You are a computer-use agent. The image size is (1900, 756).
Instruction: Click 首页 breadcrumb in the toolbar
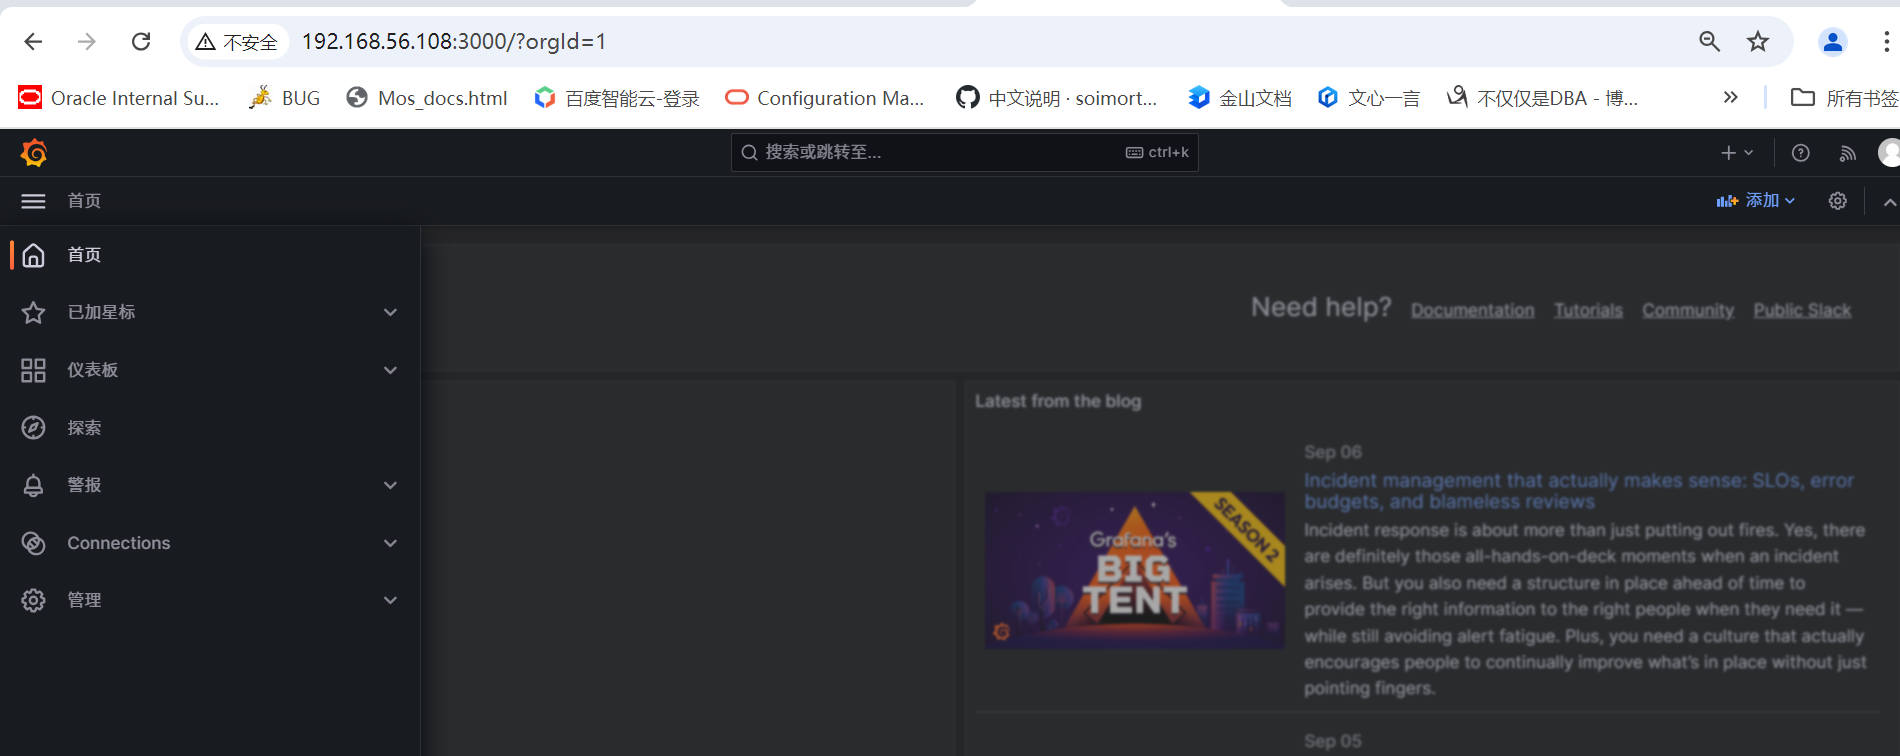coord(84,201)
